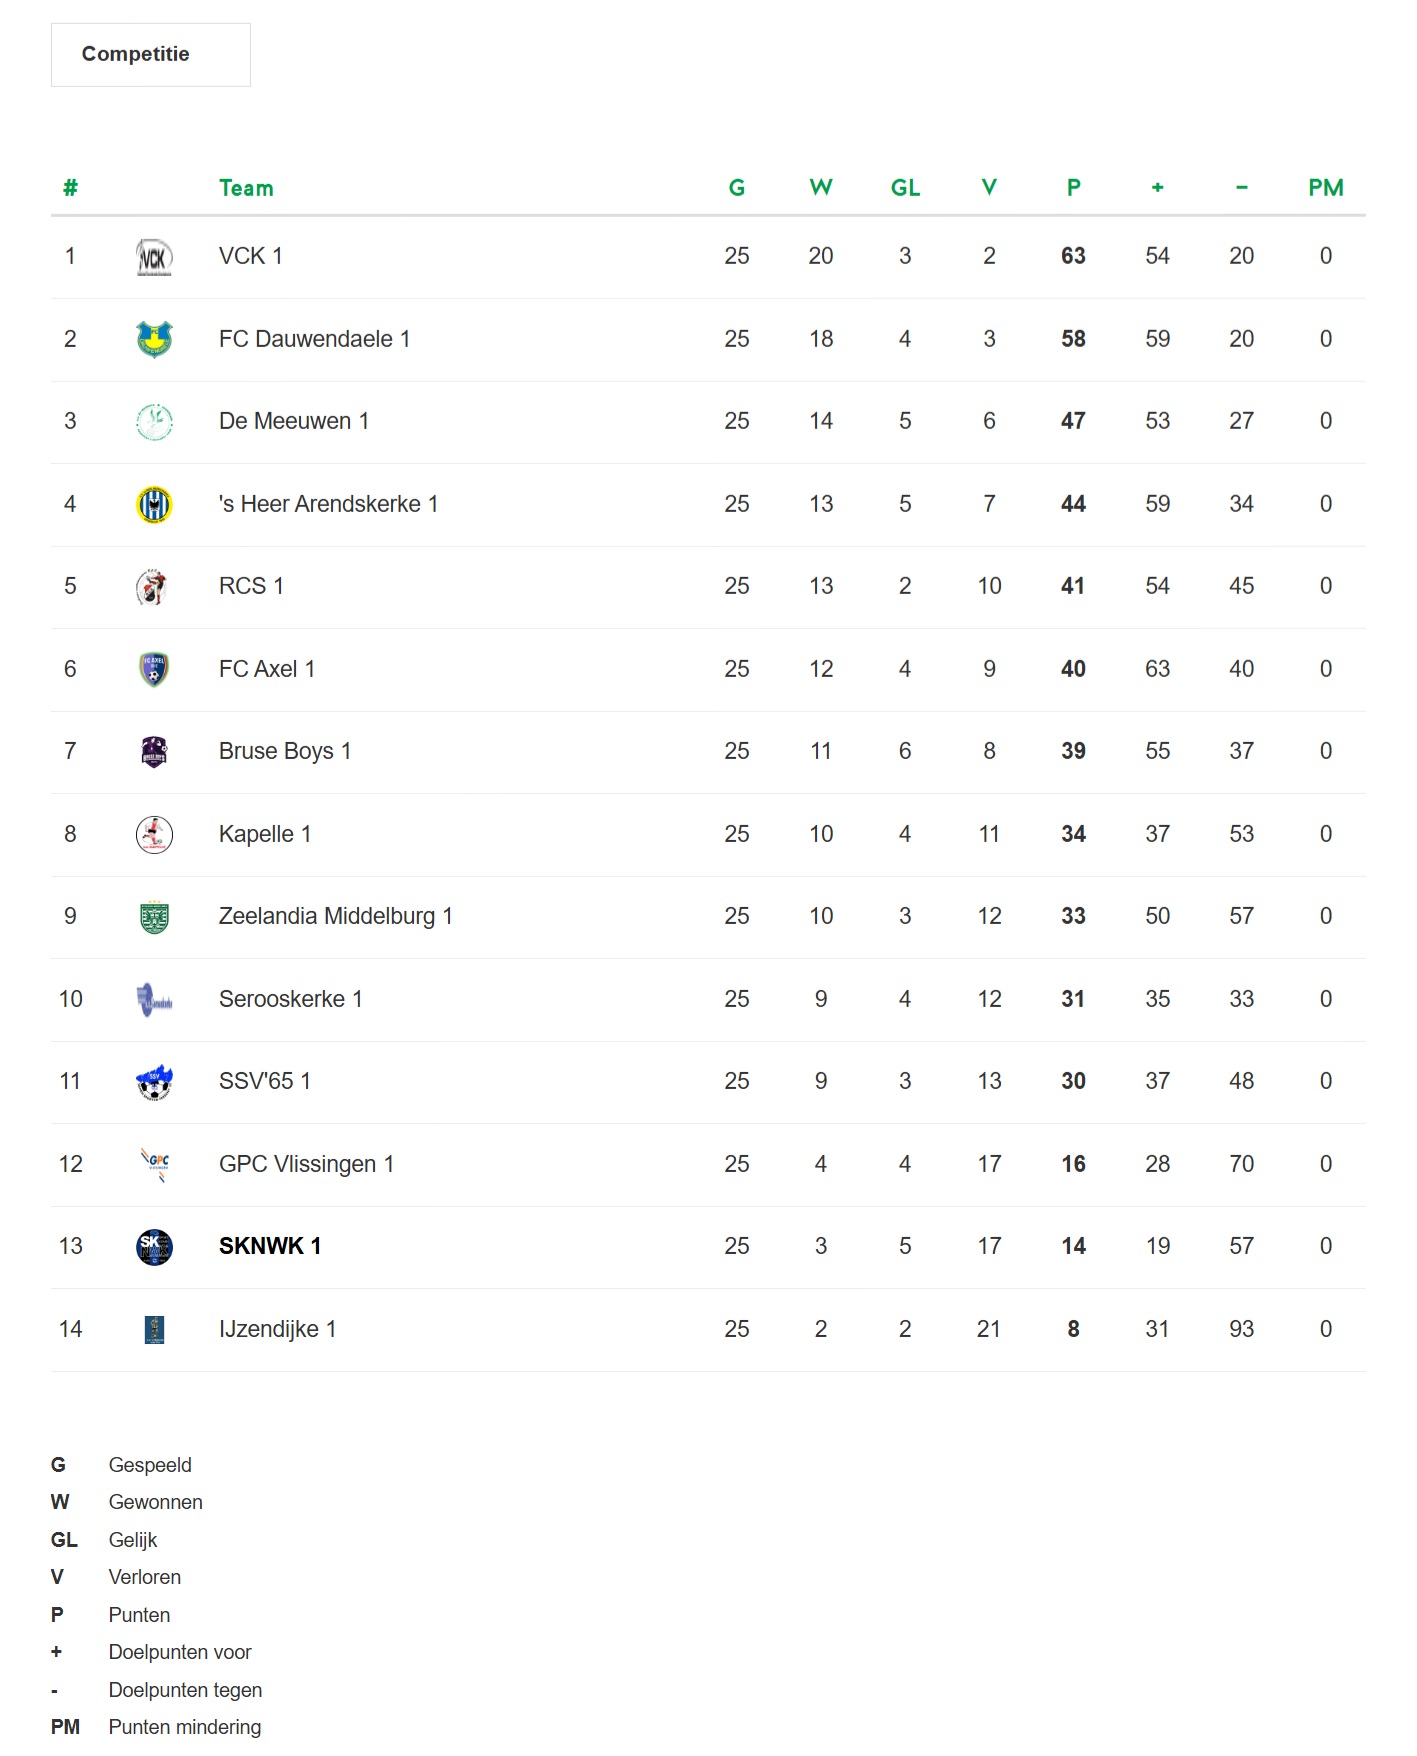This screenshot has width=1417, height=1756.
Task: Click the De Meeuwen club logo
Action: 154,422
